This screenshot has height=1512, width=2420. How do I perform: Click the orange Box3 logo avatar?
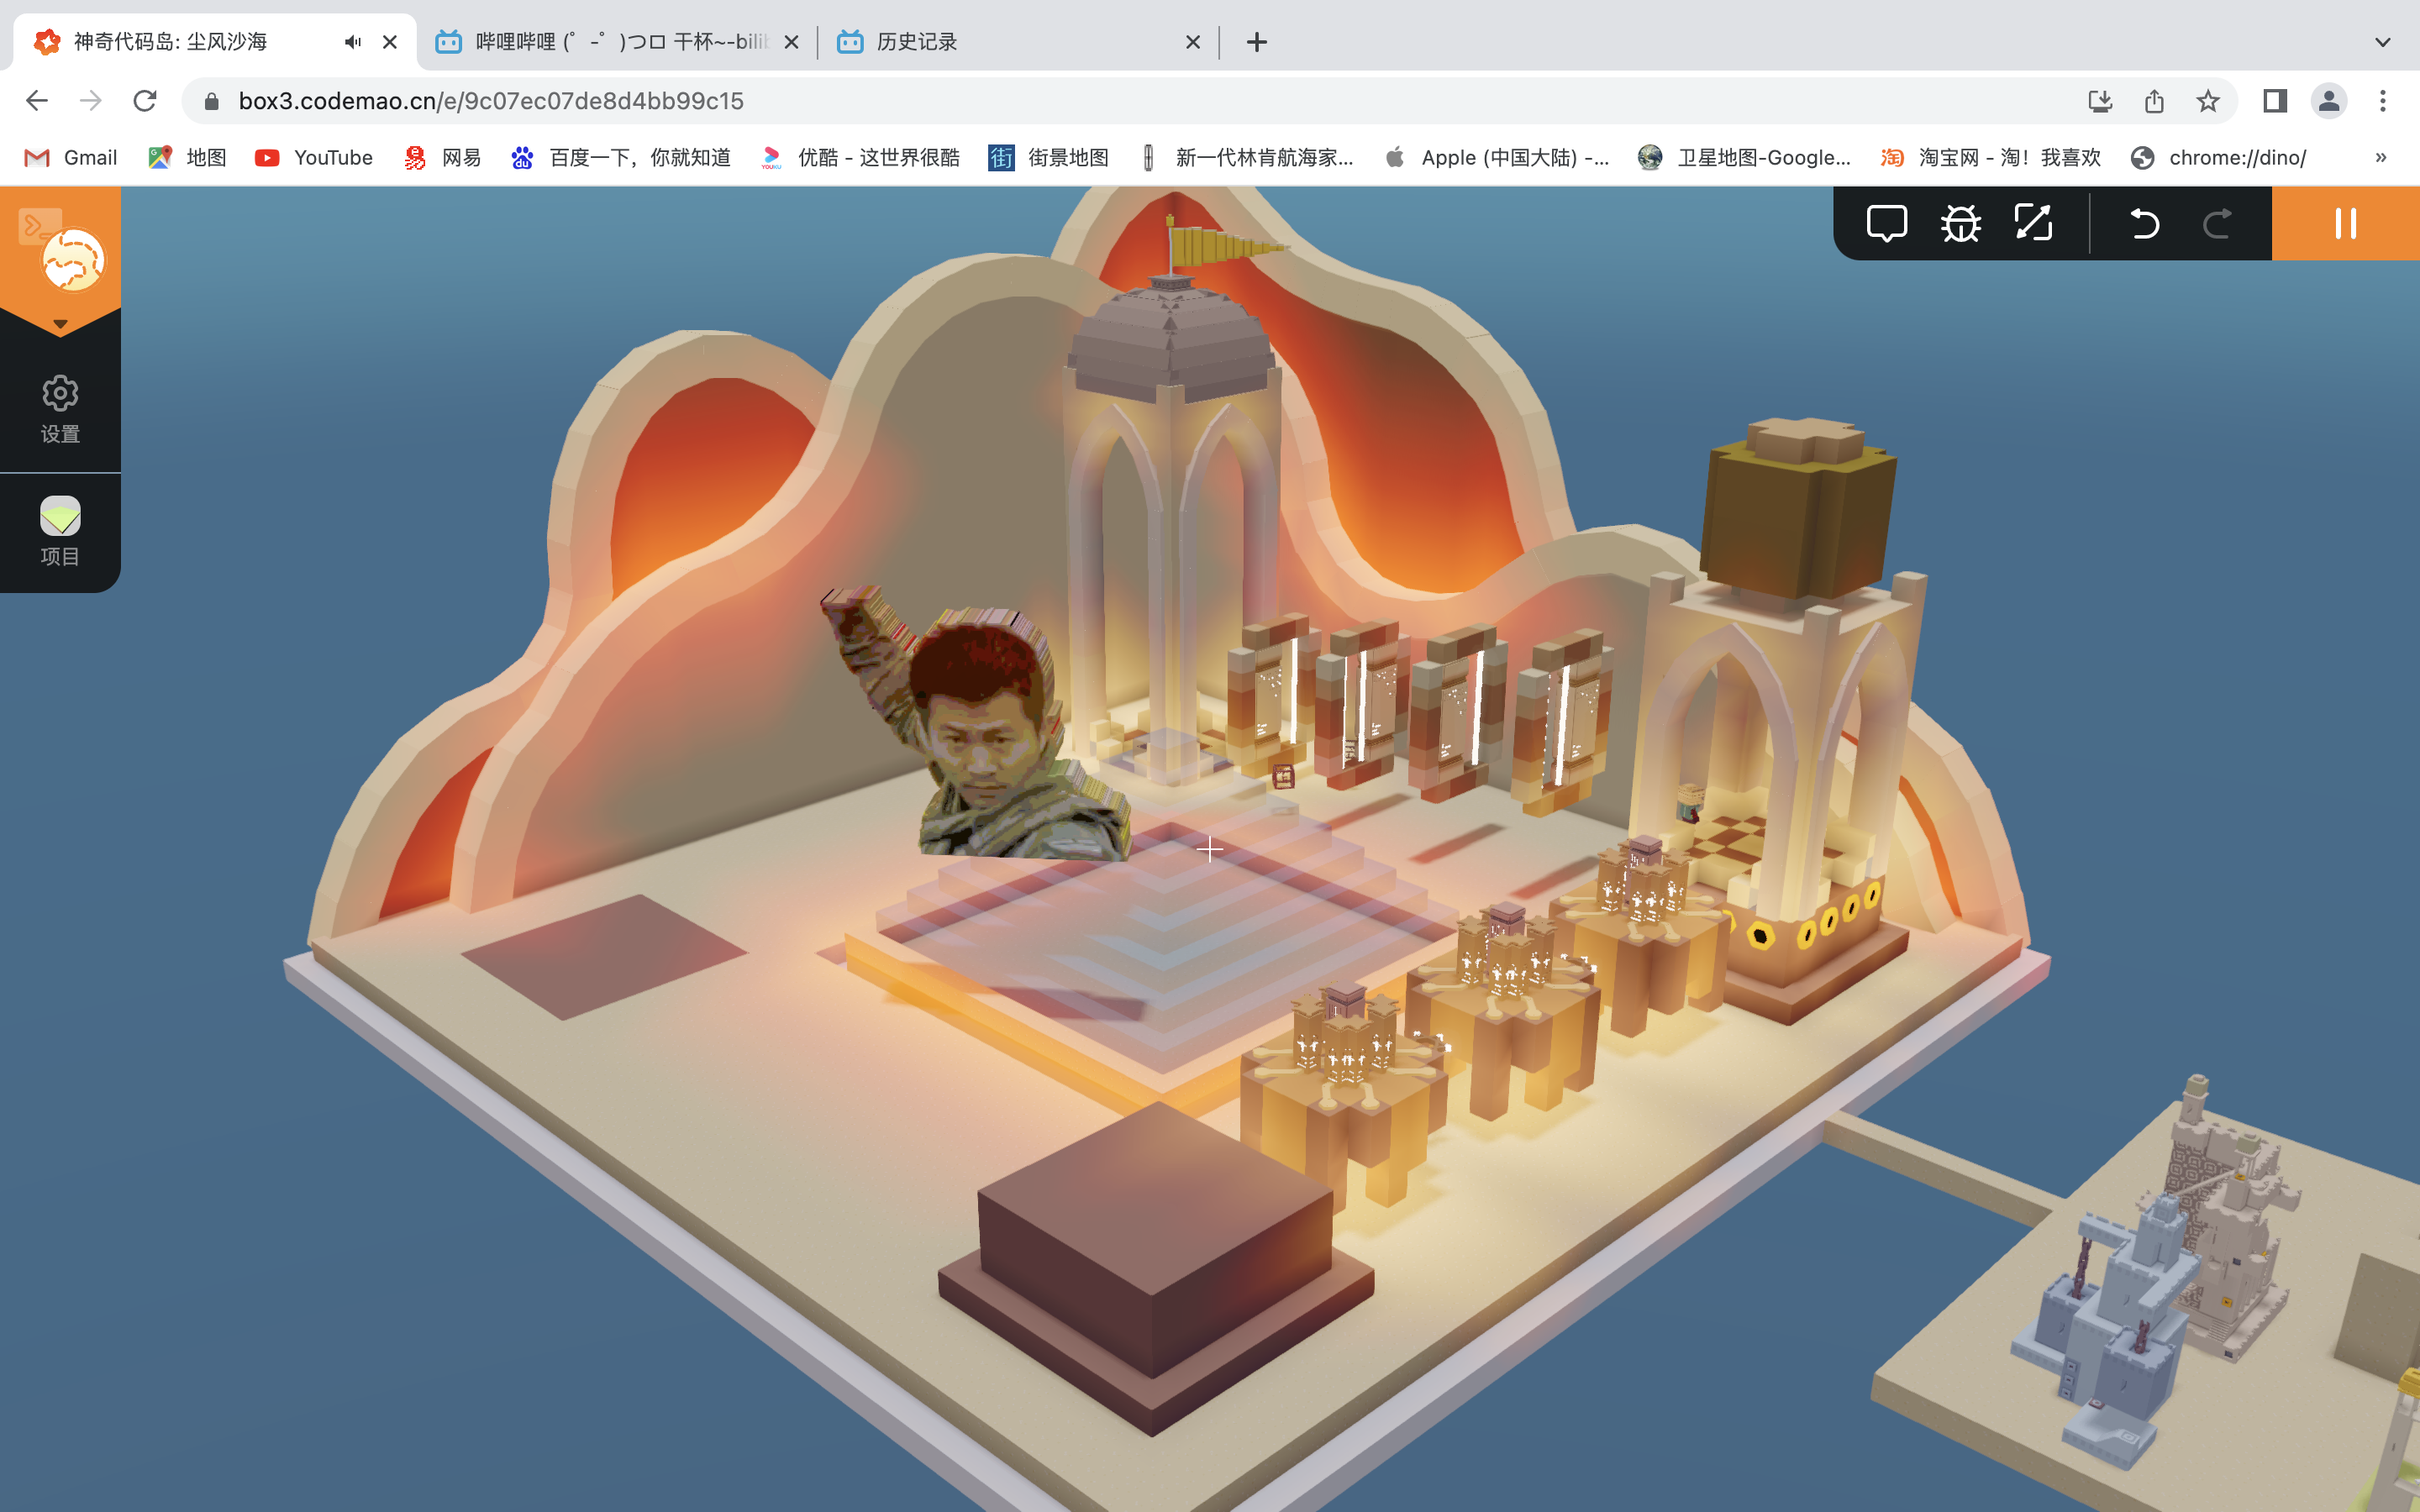73,260
